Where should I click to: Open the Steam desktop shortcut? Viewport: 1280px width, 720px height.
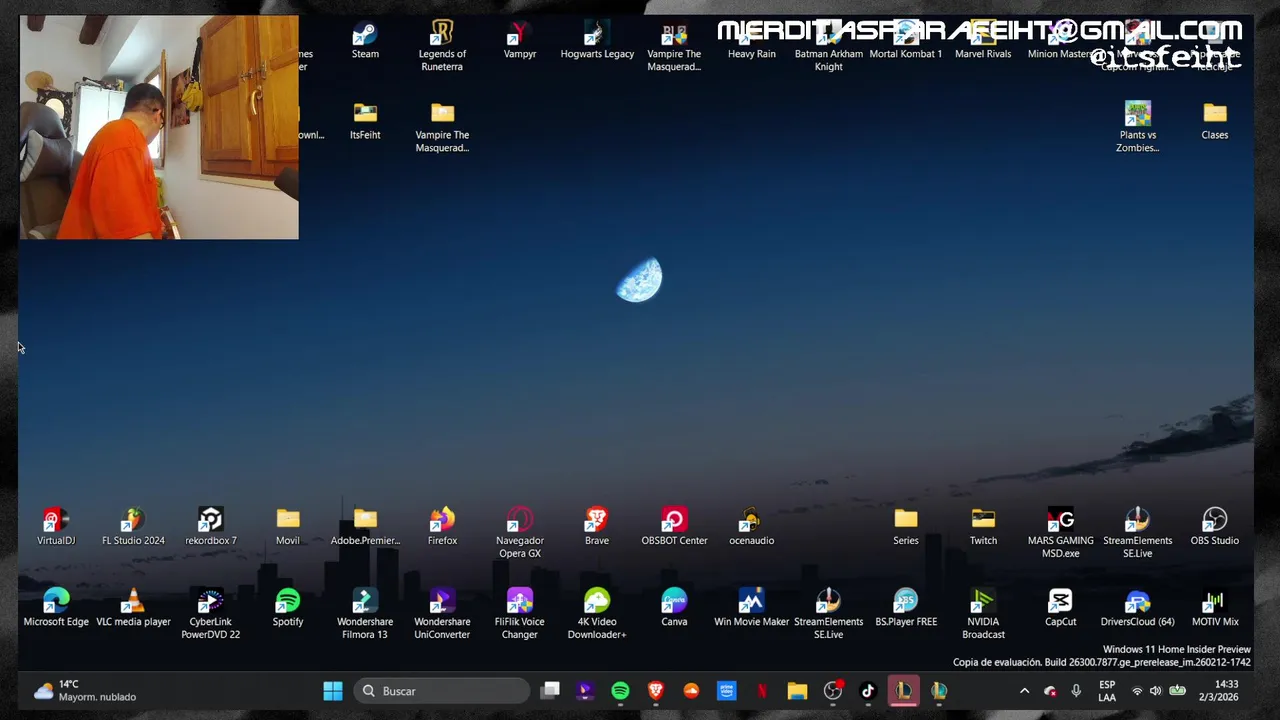365,41
